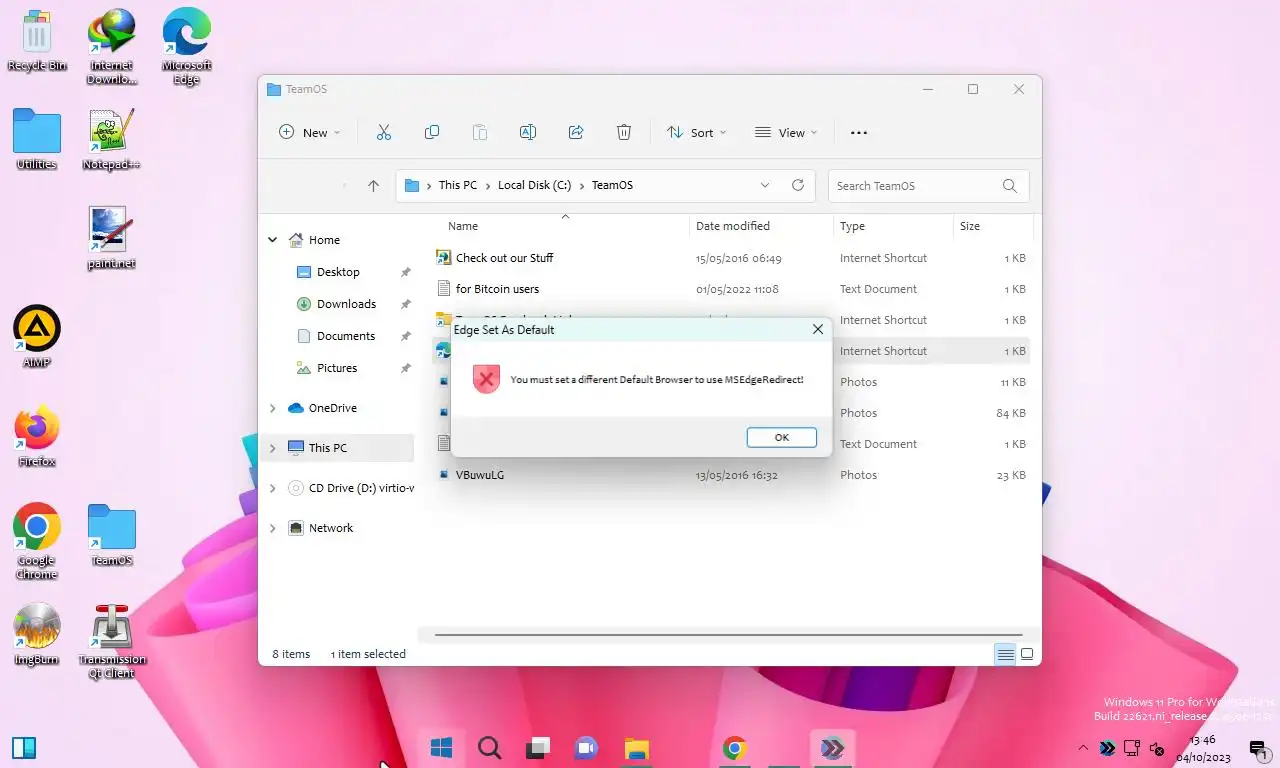Screen dimensions: 1280x768
Task: Click the Share icon in toolbar
Action: tap(576, 132)
